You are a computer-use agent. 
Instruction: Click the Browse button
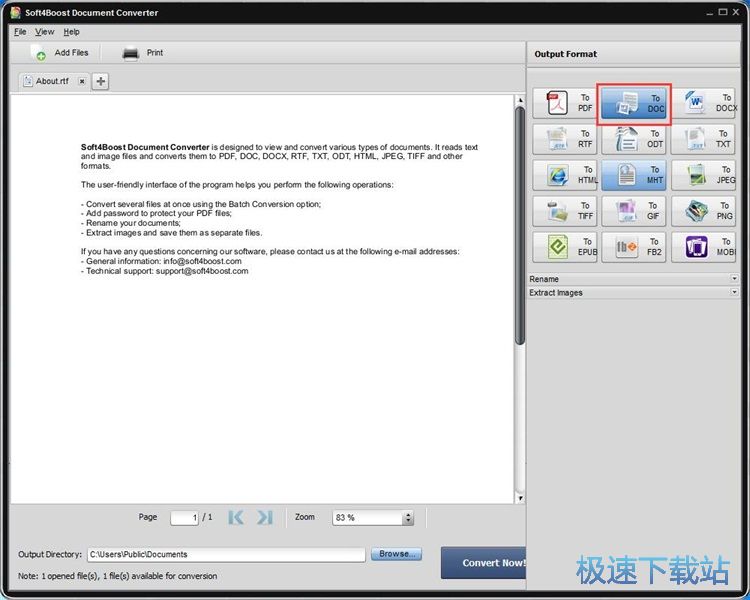pos(397,554)
